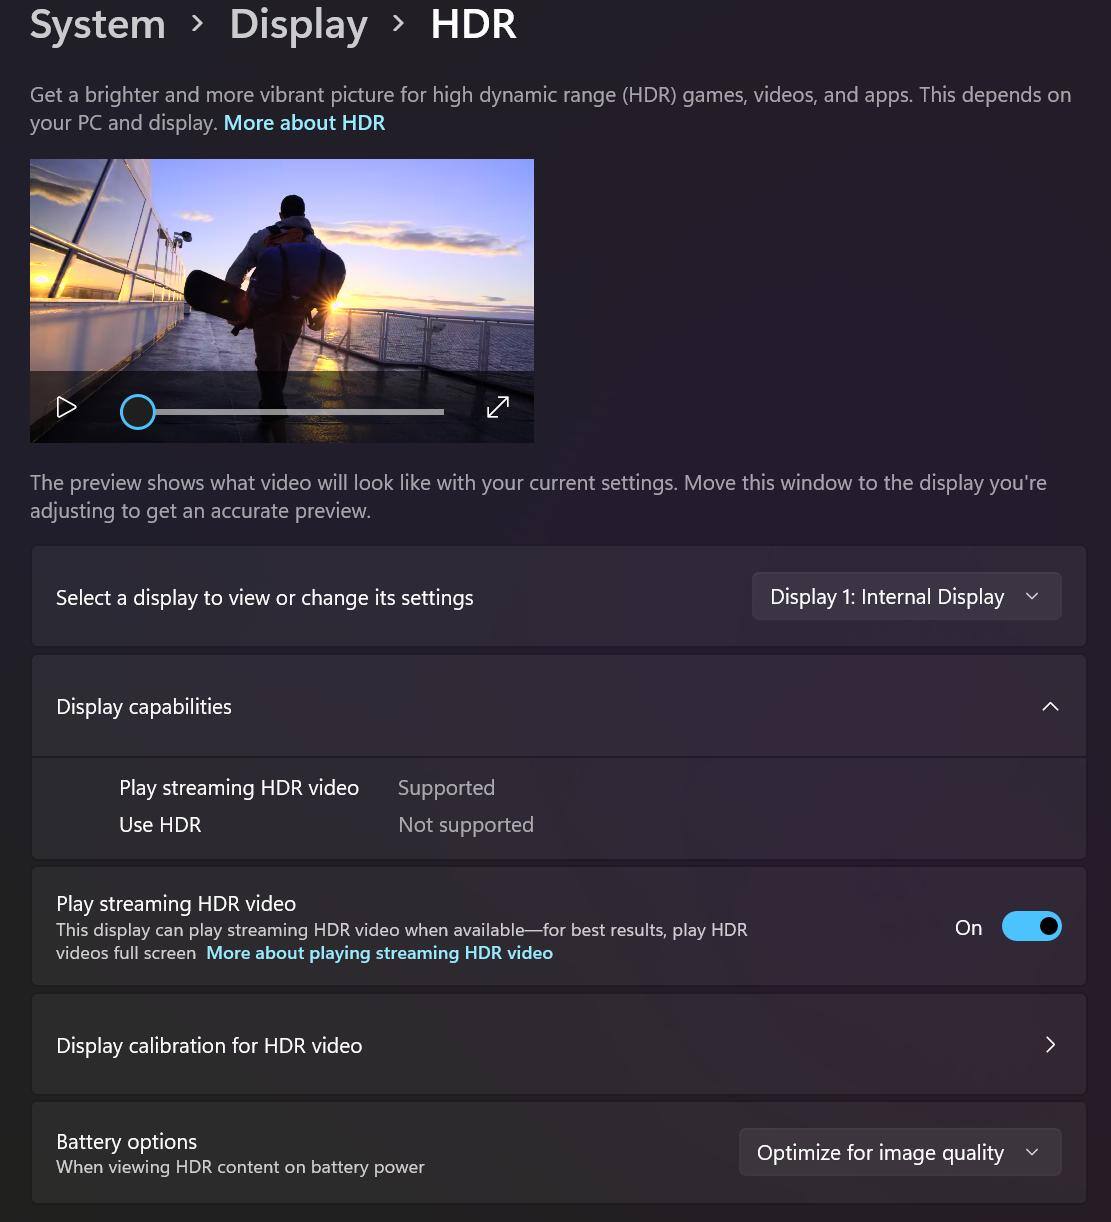Click the Display capabilities section header

tap(144, 707)
